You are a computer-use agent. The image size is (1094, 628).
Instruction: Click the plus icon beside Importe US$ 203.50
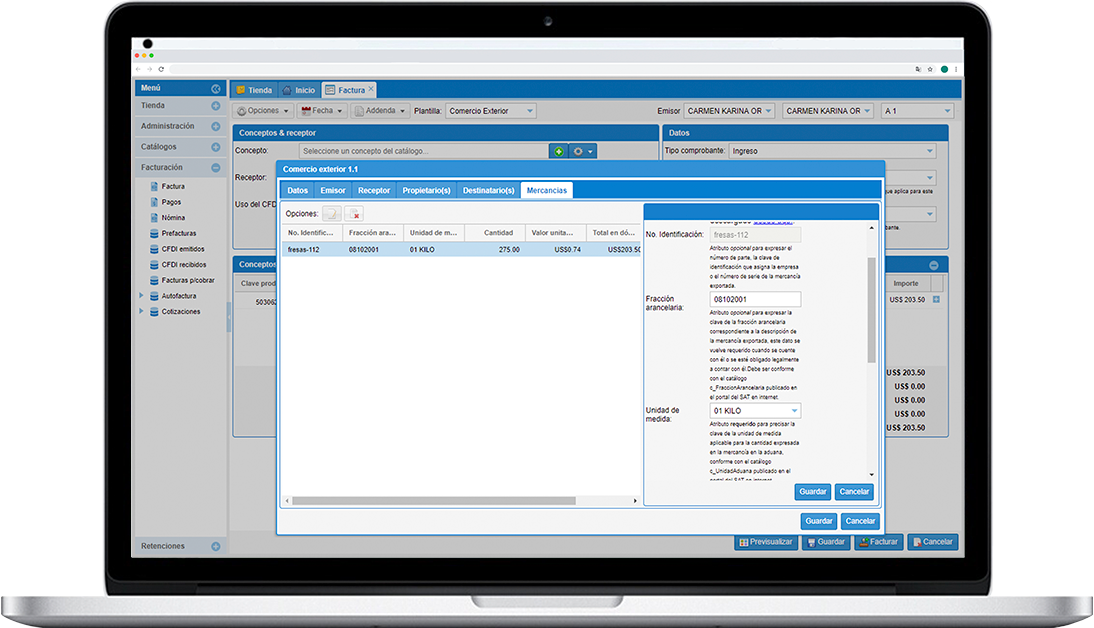[x=936, y=299]
